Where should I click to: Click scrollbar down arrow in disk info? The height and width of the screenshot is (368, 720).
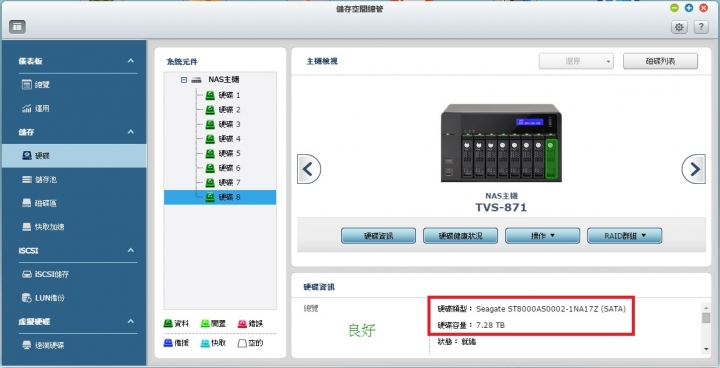706,350
